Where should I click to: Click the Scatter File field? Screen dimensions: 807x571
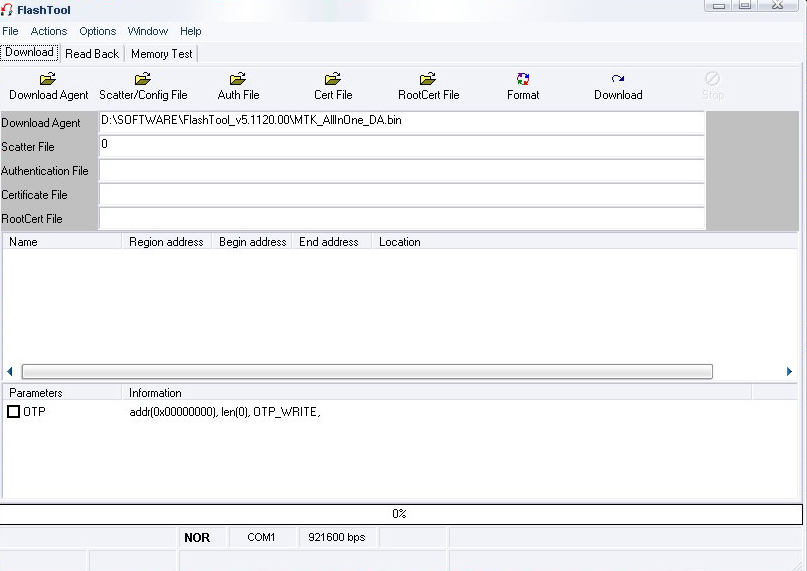pos(401,147)
